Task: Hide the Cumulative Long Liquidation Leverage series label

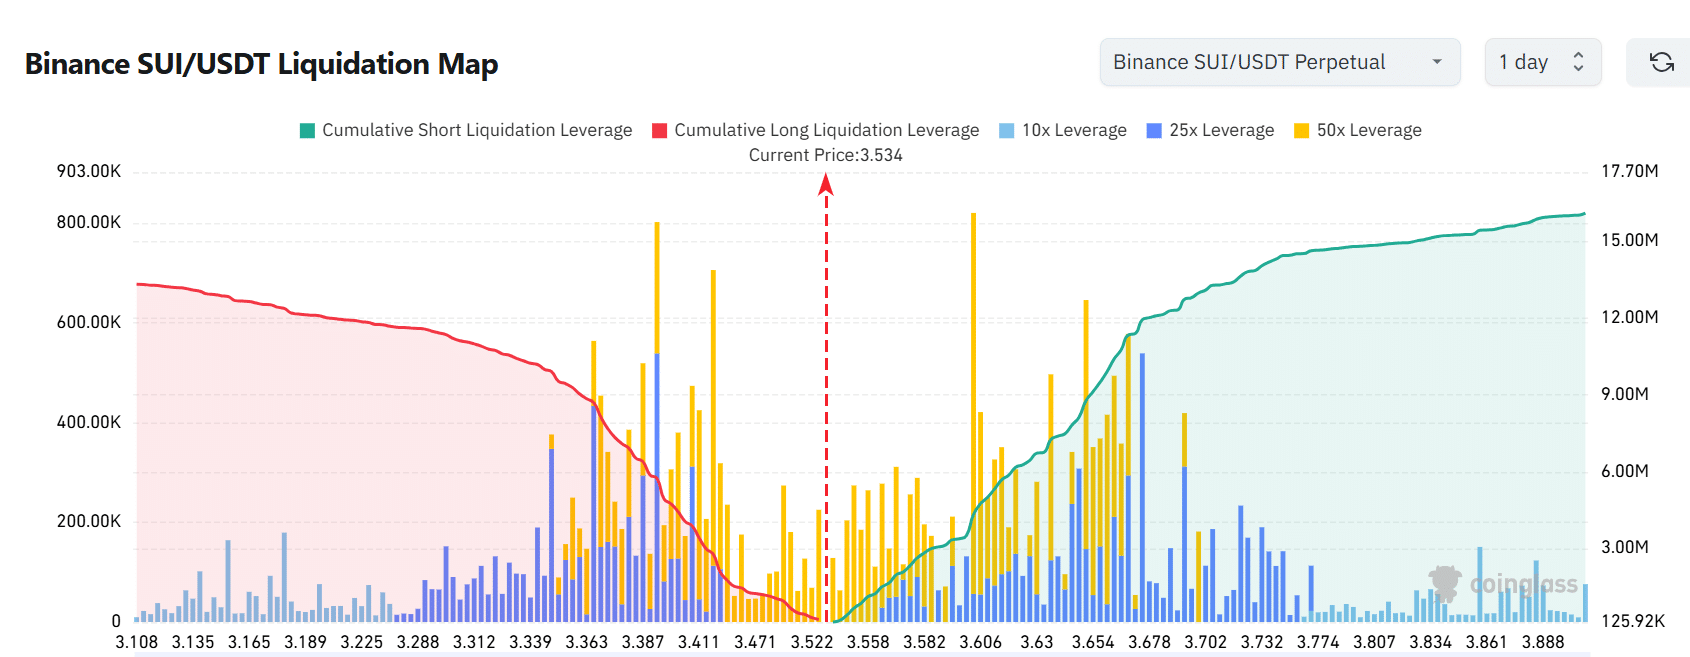Action: click(826, 130)
